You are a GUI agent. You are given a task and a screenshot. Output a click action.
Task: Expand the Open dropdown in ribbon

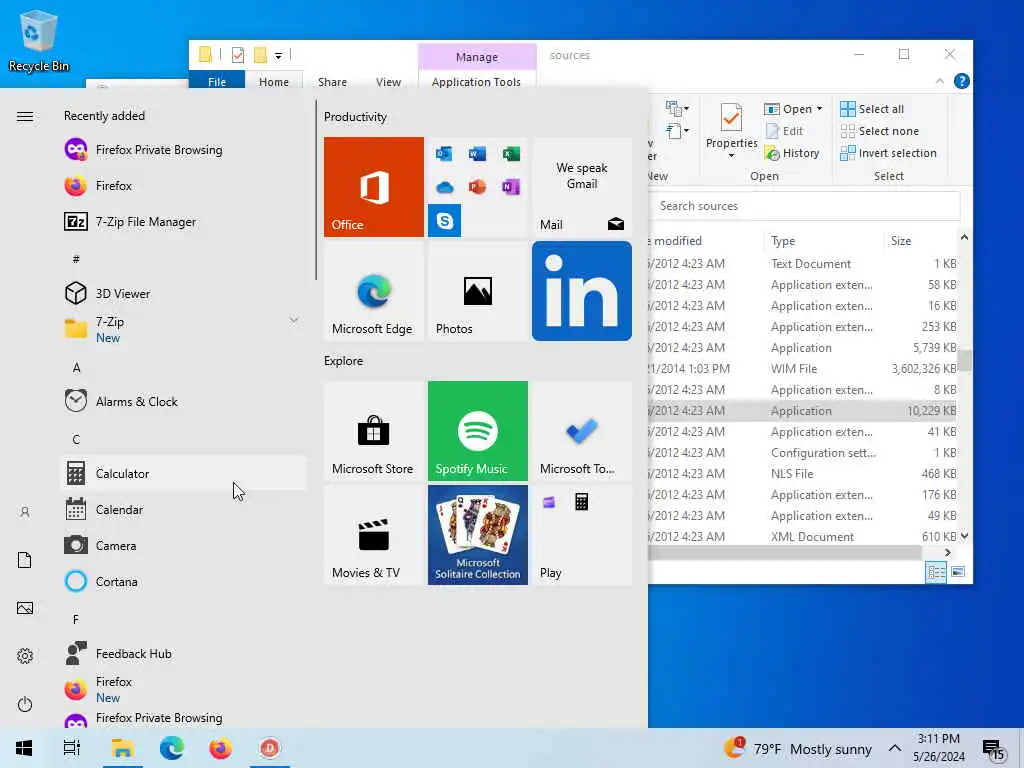point(793,109)
